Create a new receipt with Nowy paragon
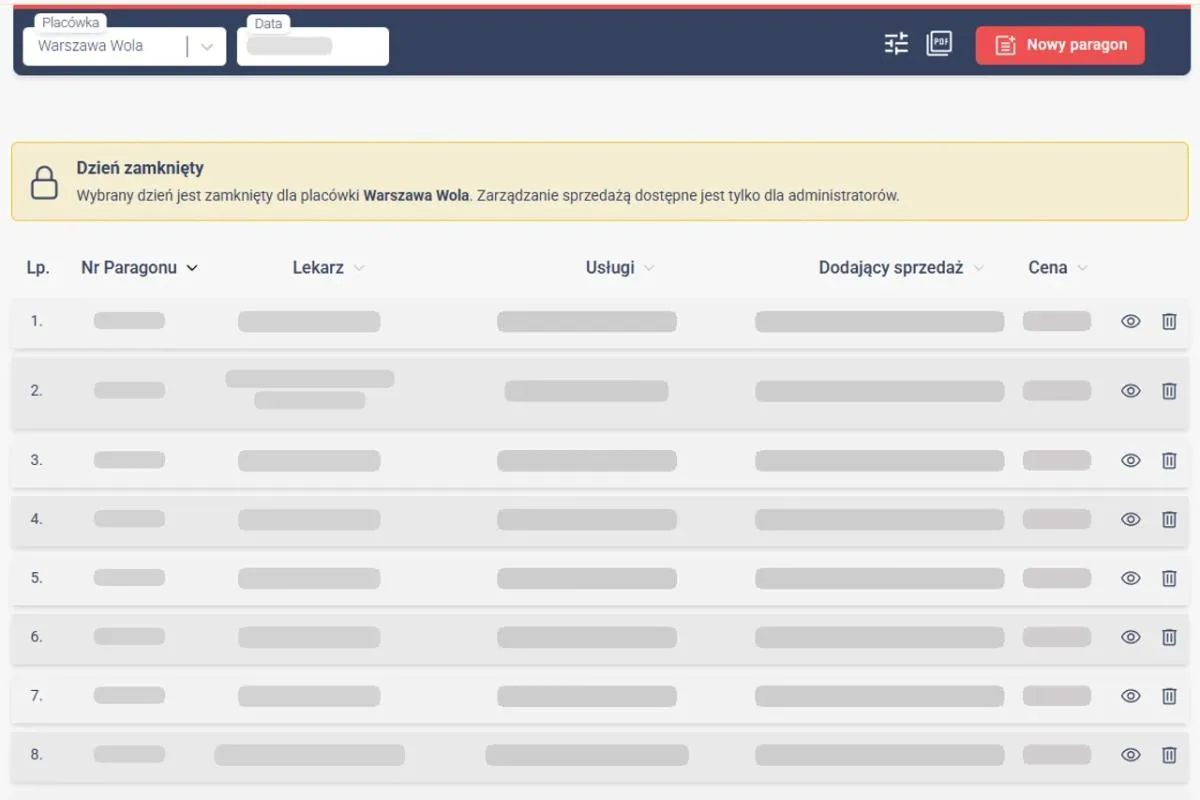The image size is (1200, 800). [1060, 45]
